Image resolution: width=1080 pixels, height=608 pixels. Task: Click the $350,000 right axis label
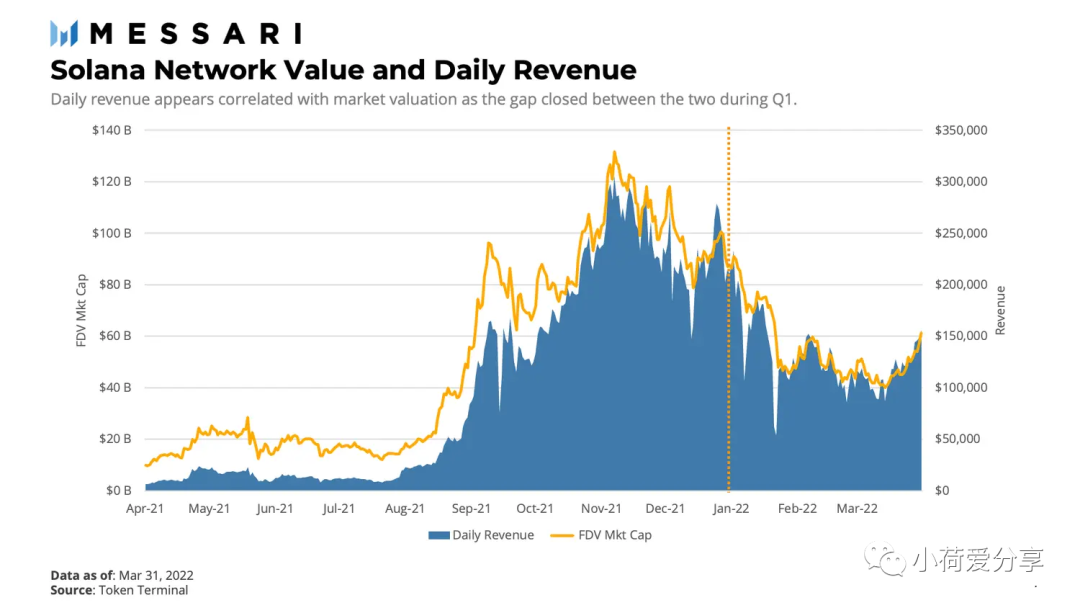click(961, 130)
